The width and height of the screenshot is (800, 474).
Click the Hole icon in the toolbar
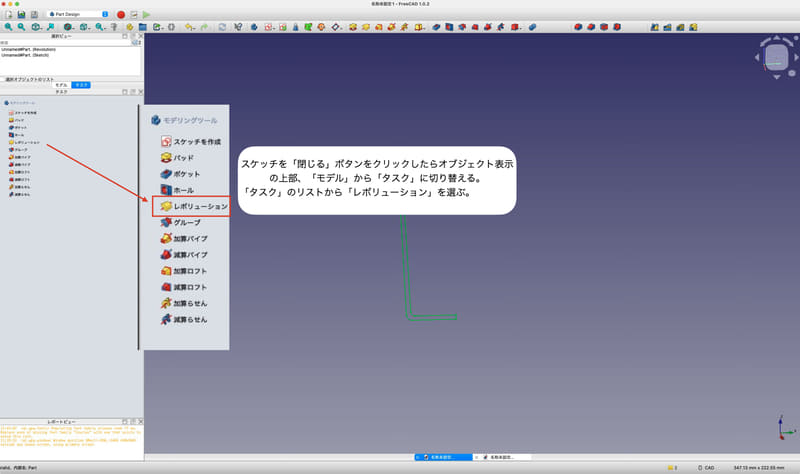click(x=449, y=27)
